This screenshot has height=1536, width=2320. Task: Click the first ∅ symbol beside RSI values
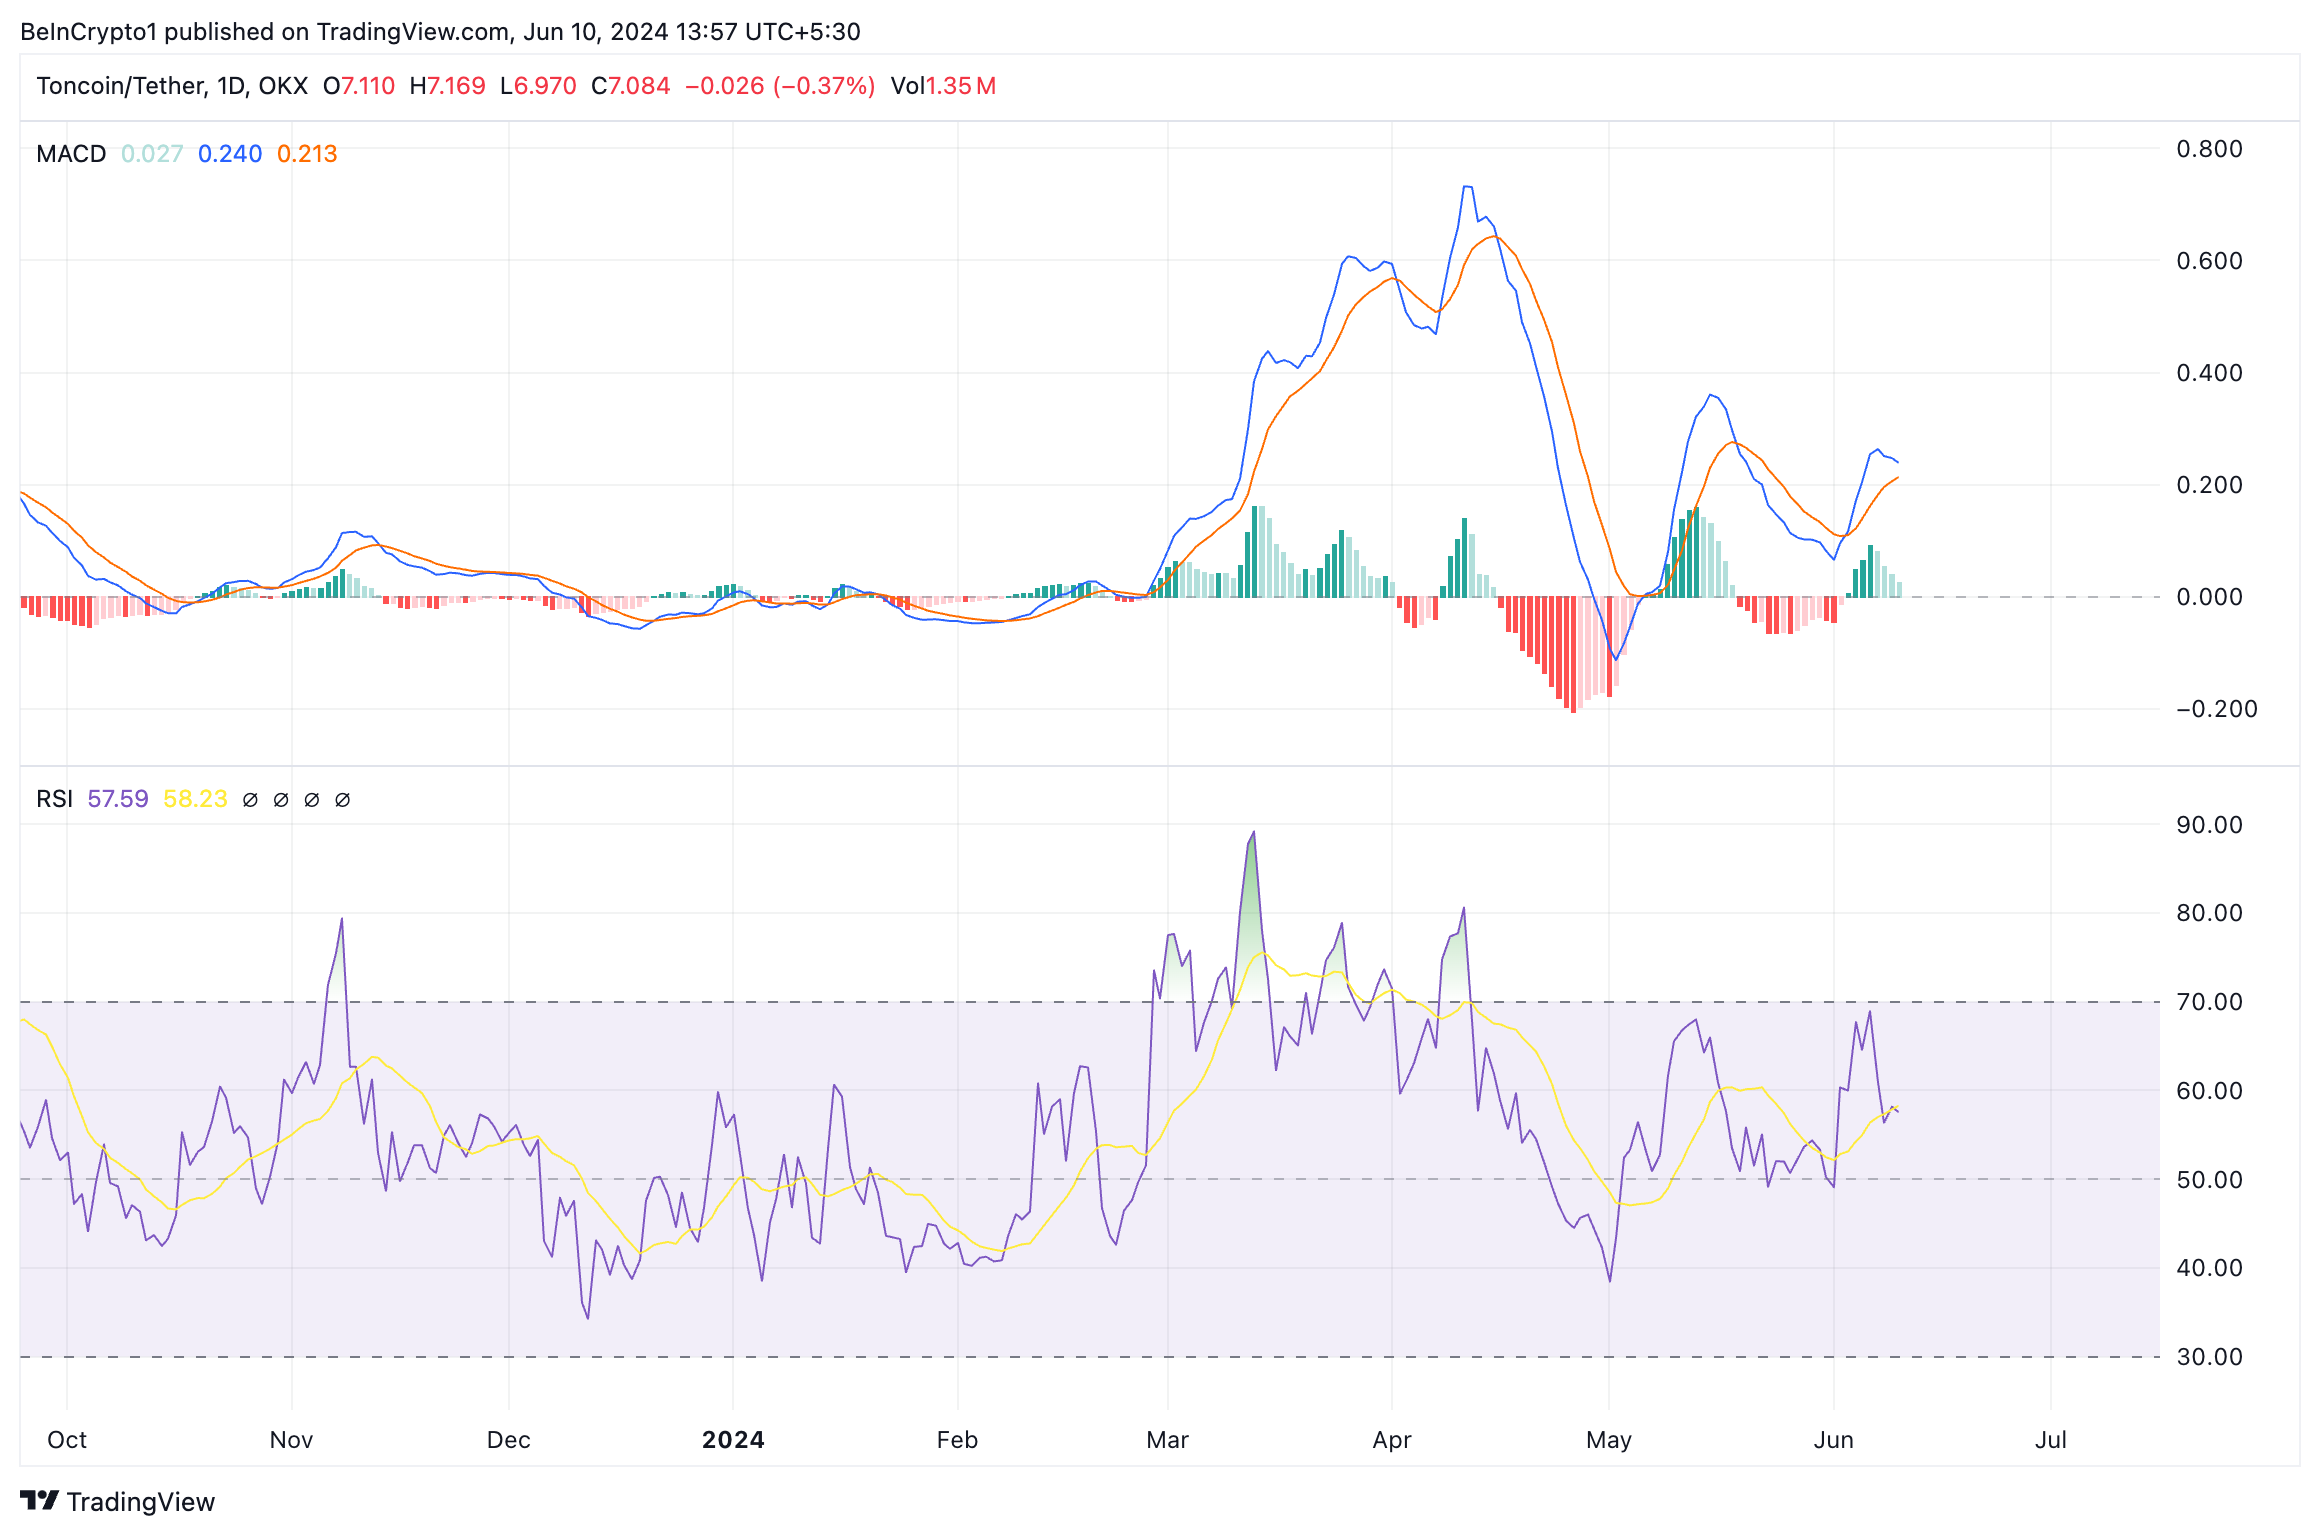point(250,799)
